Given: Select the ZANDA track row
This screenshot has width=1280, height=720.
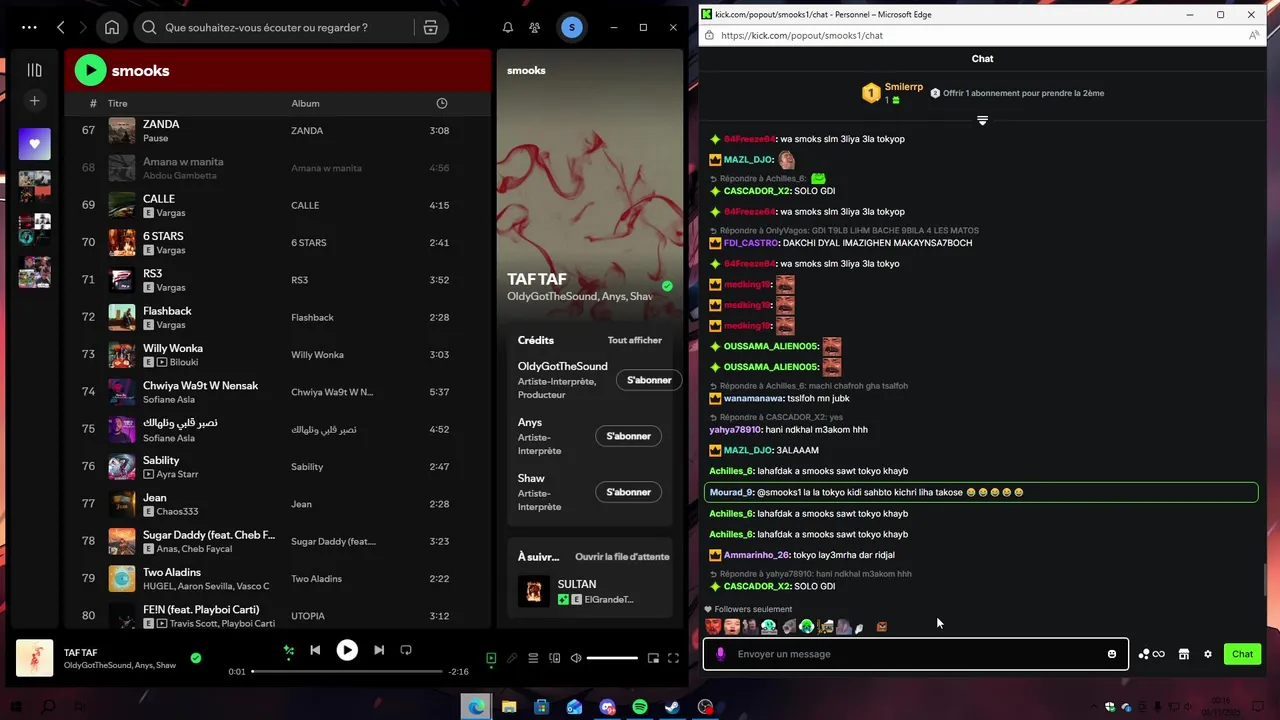Looking at the screenshot, I should (277, 130).
